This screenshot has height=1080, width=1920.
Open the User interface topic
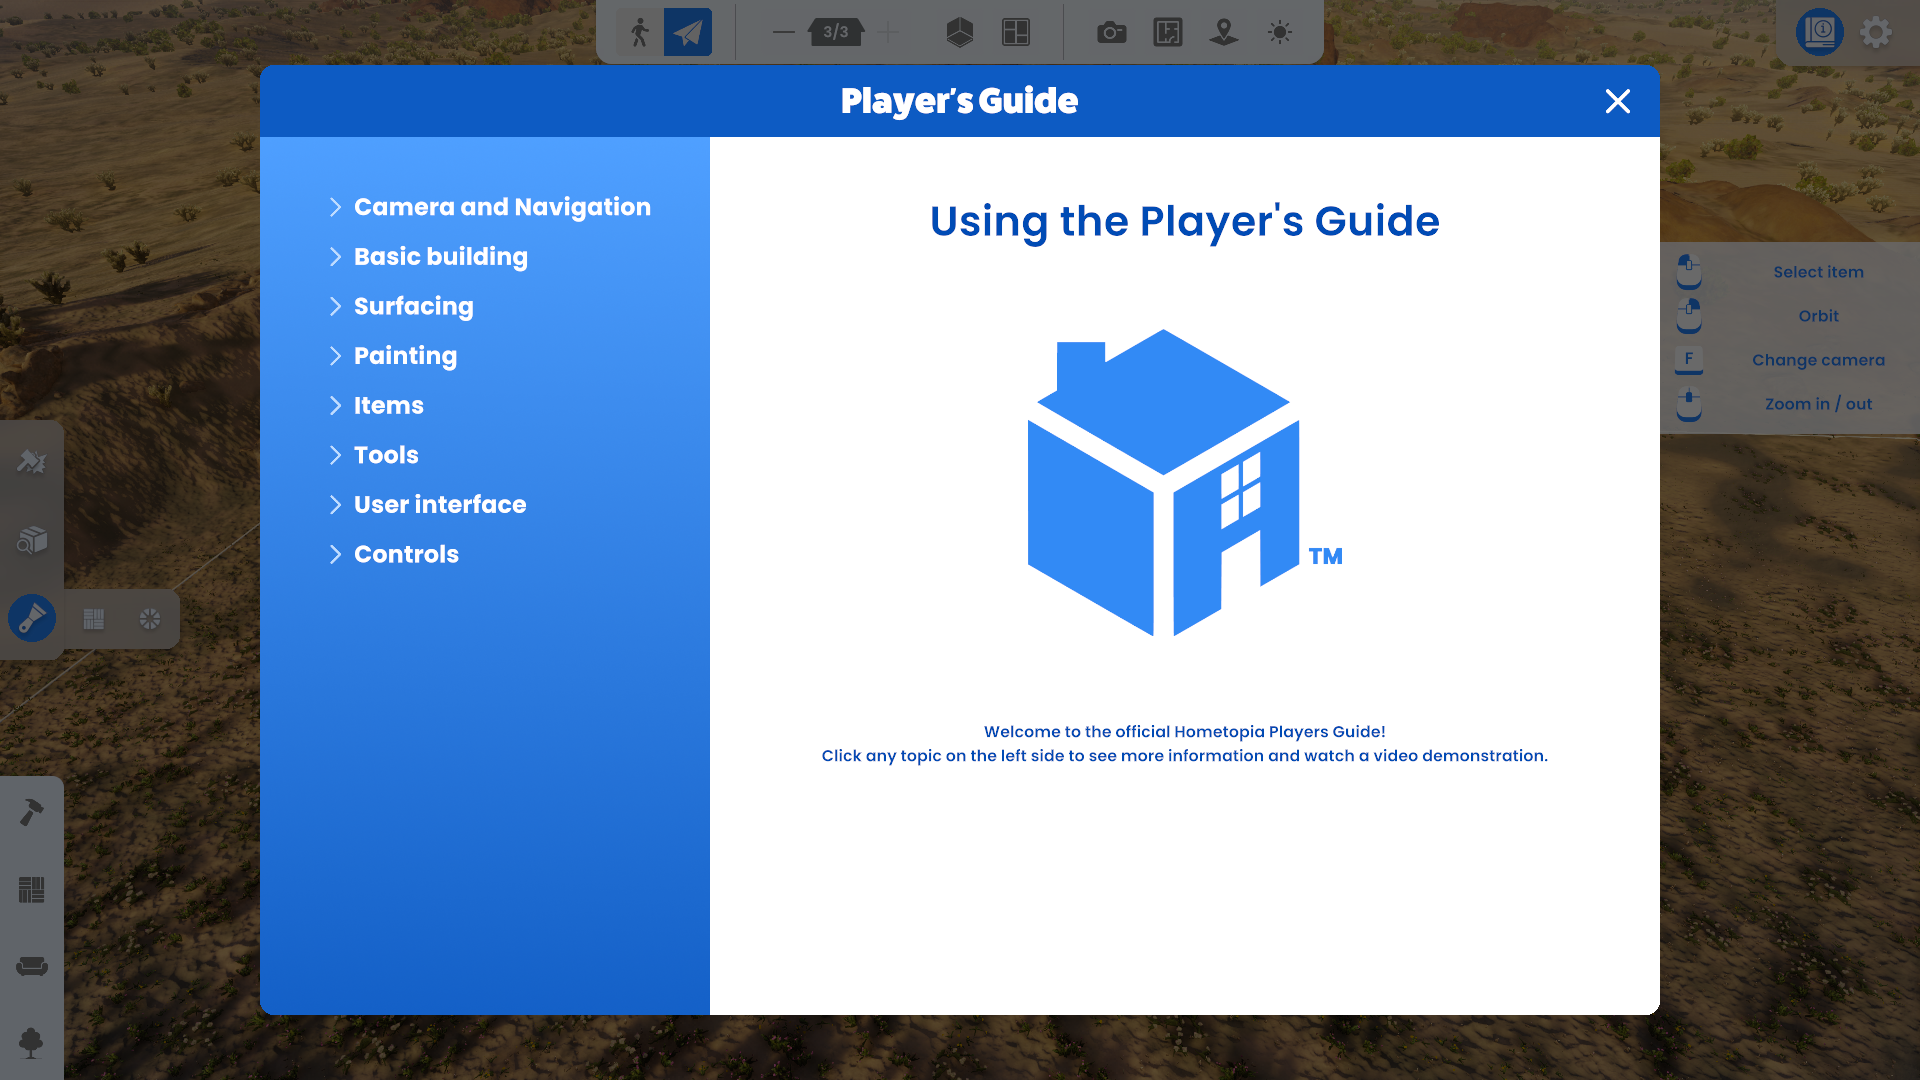[440, 505]
